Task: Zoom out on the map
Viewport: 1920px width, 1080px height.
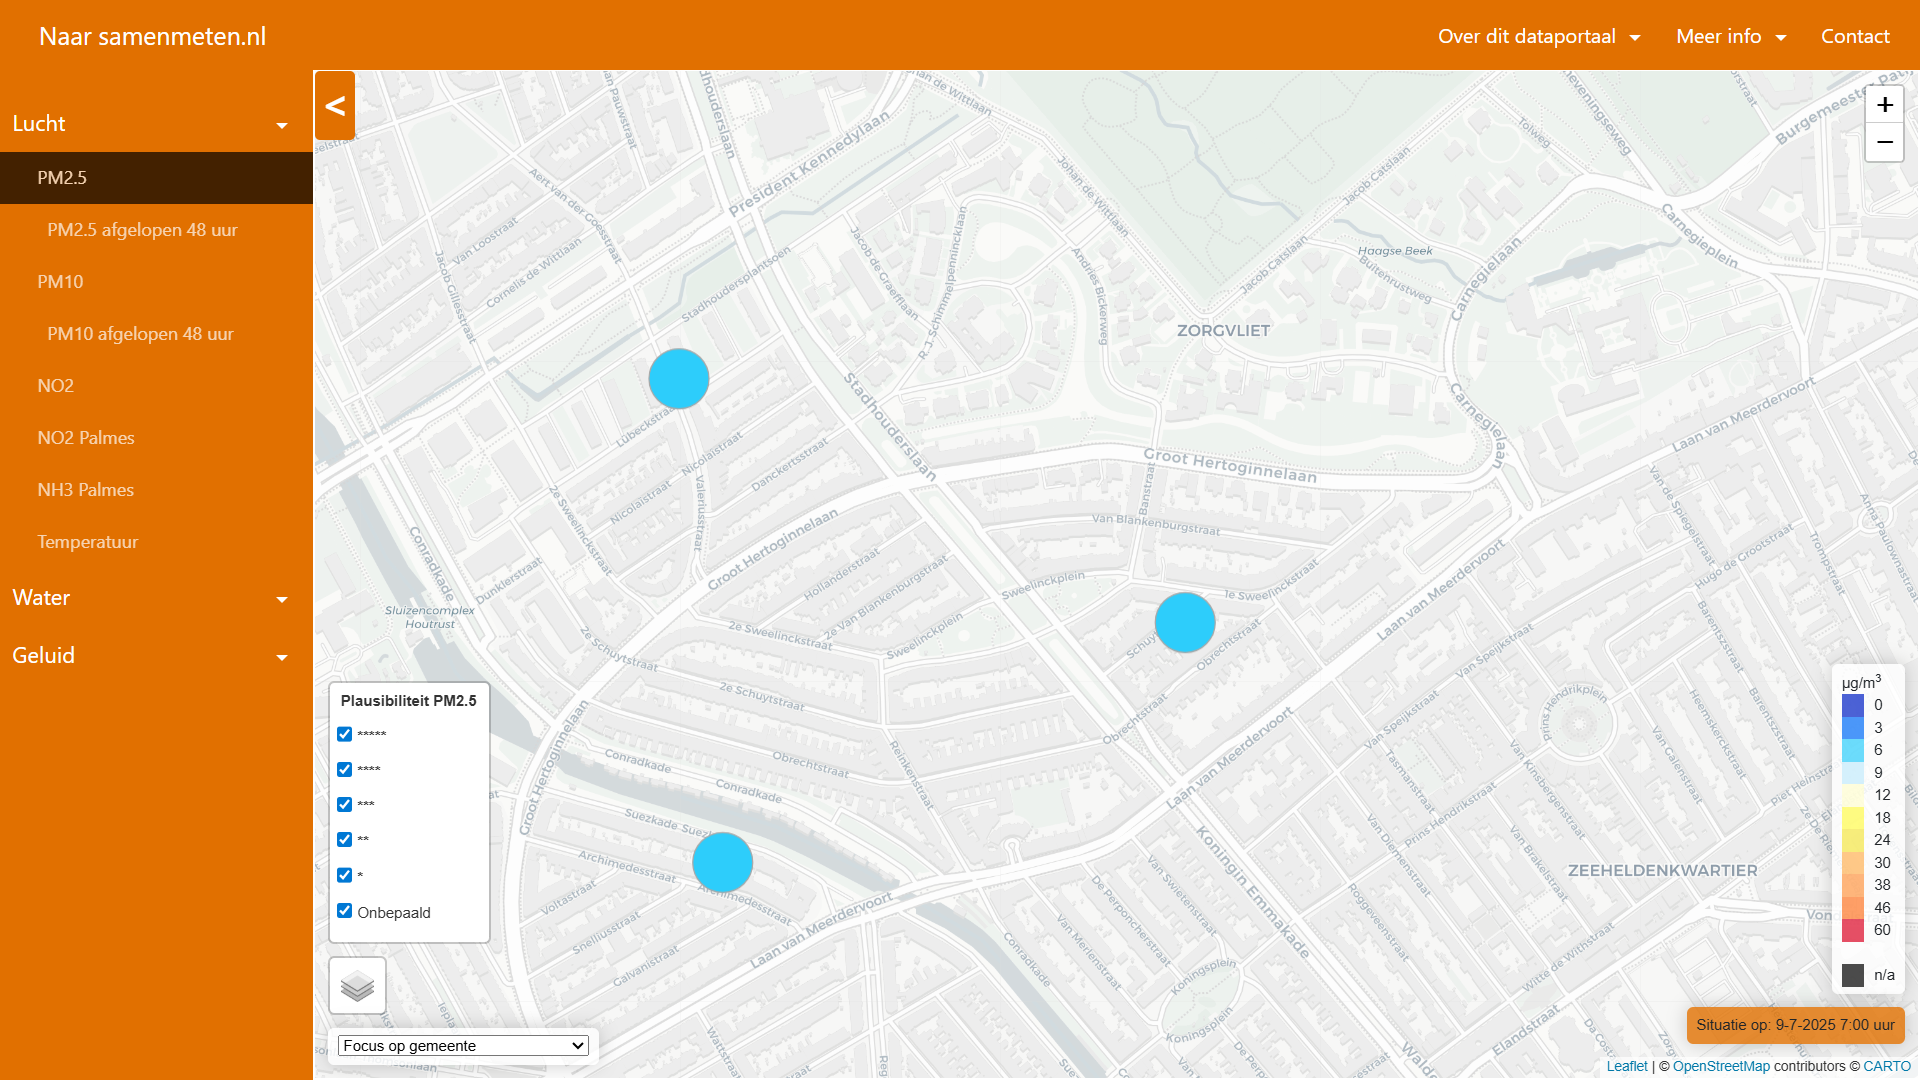Action: pyautogui.click(x=1884, y=143)
